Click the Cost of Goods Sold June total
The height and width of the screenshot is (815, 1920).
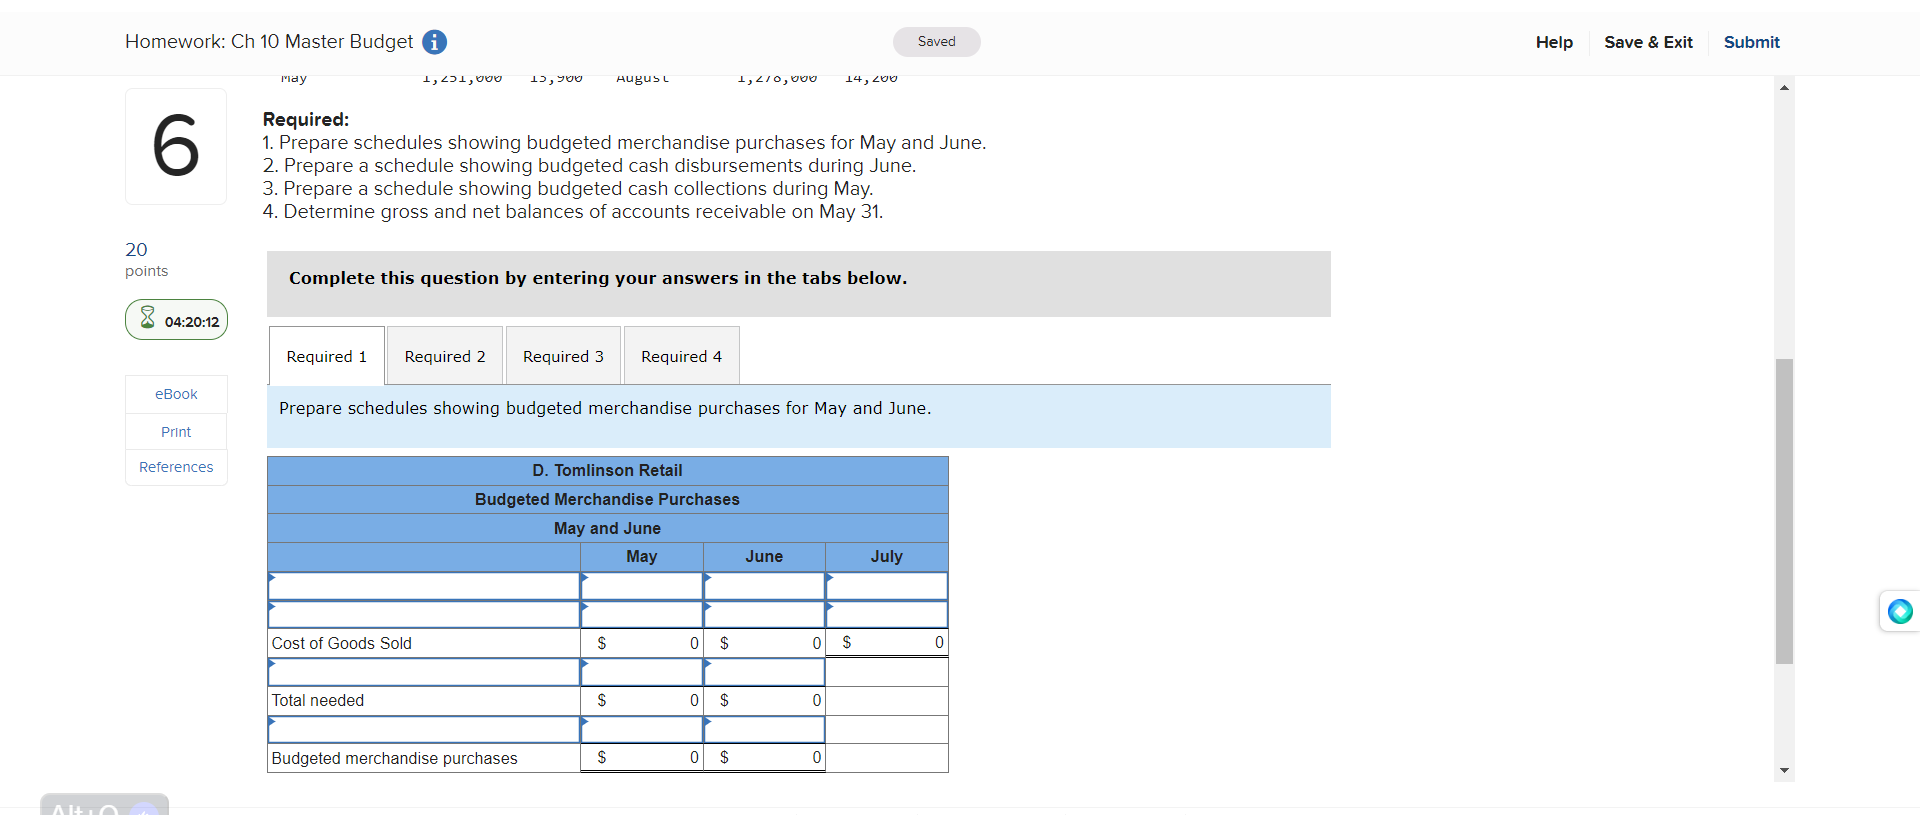(x=764, y=643)
